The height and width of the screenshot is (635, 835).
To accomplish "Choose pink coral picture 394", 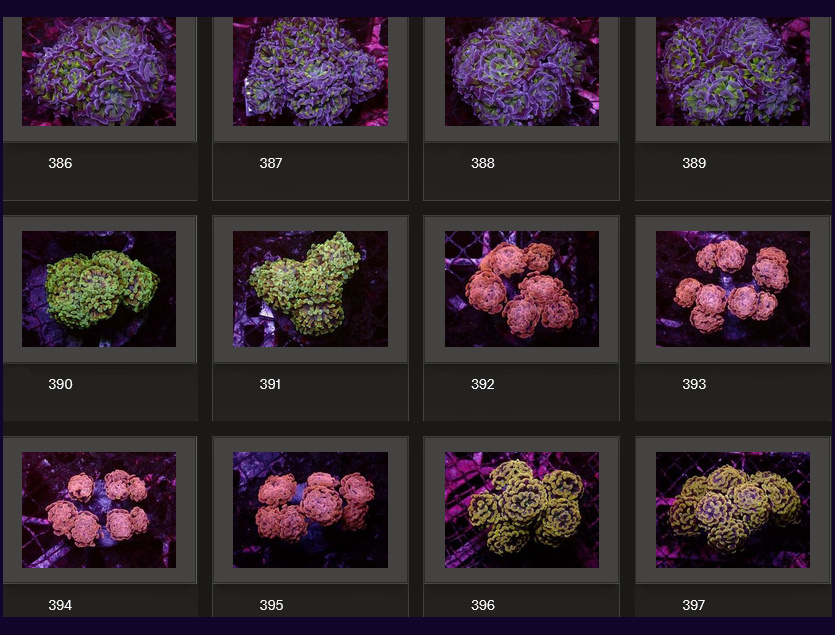I will pos(99,510).
